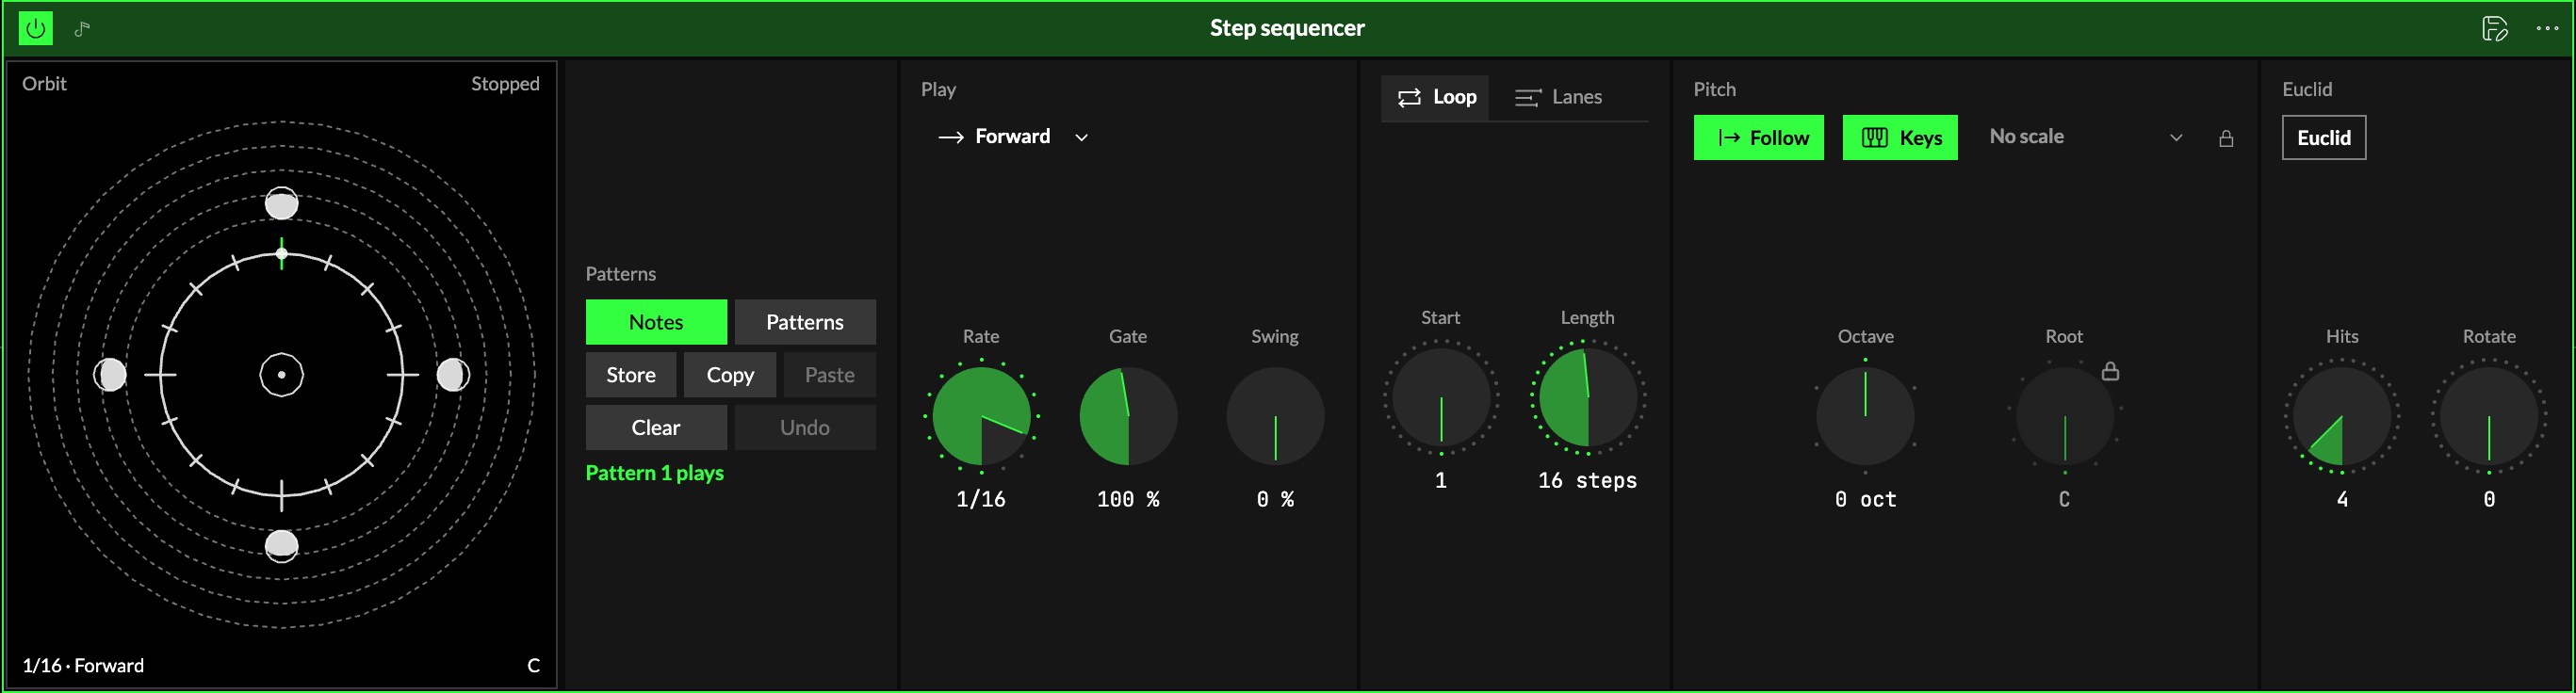Viewport: 2576px width, 693px height.
Task: Click the Start knob
Action: [1441, 397]
